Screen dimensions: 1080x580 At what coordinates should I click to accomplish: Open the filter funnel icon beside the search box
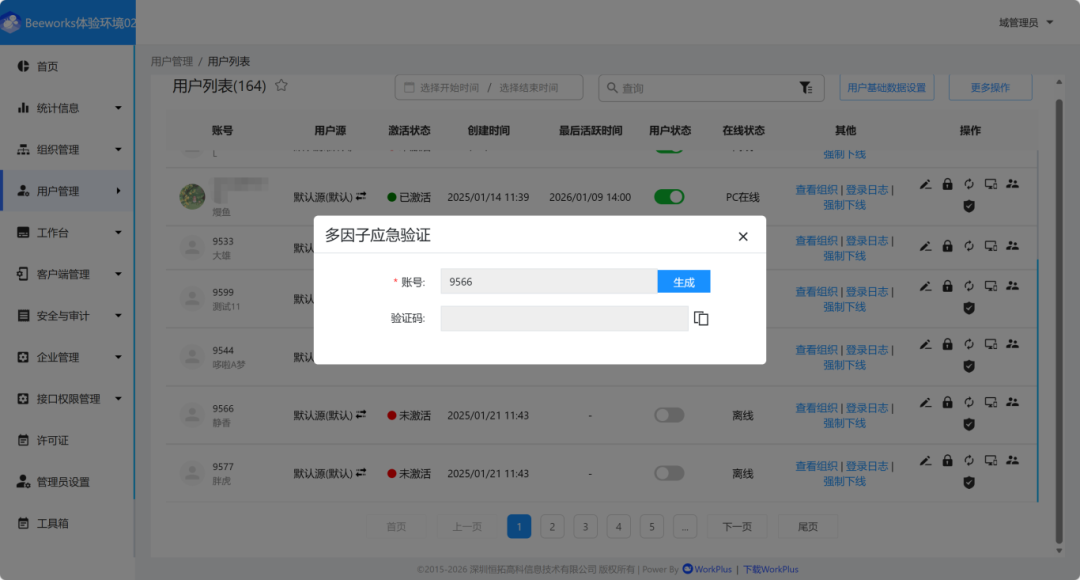[x=807, y=88]
